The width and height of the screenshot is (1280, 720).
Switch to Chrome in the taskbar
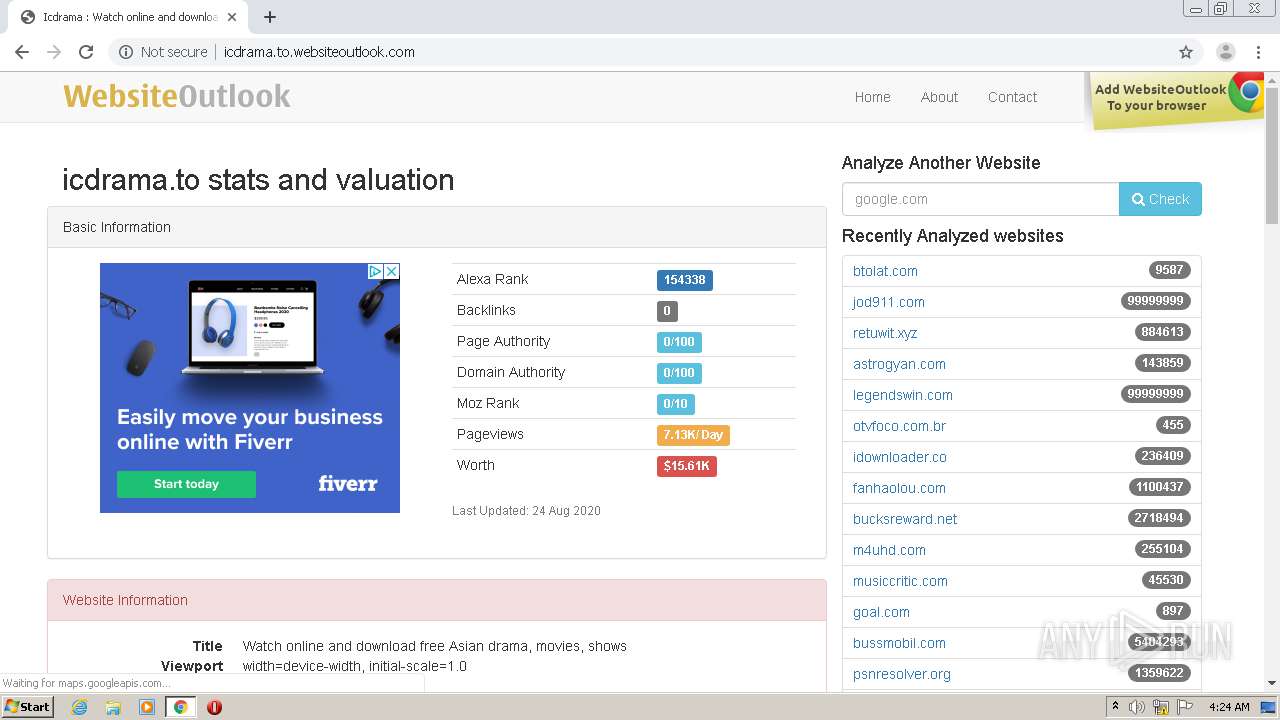click(x=180, y=707)
